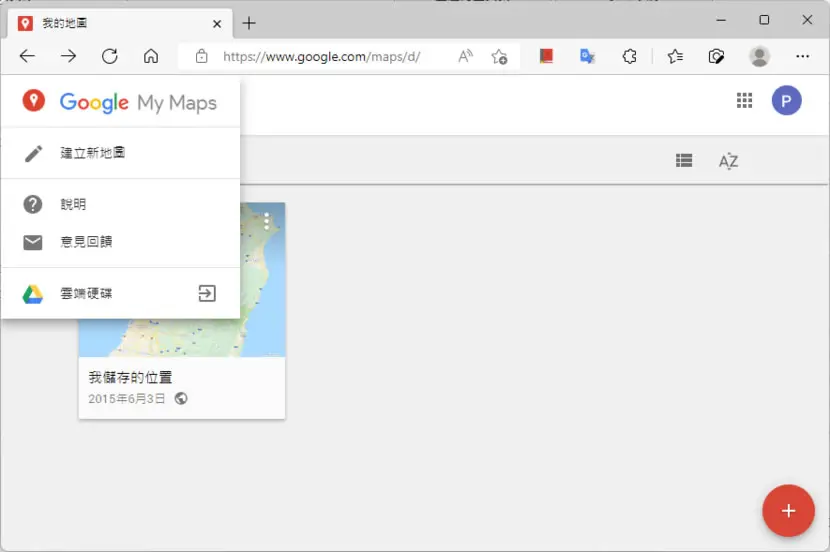The image size is (830, 552).
Task: Click the public globe icon on card
Action: (181, 399)
